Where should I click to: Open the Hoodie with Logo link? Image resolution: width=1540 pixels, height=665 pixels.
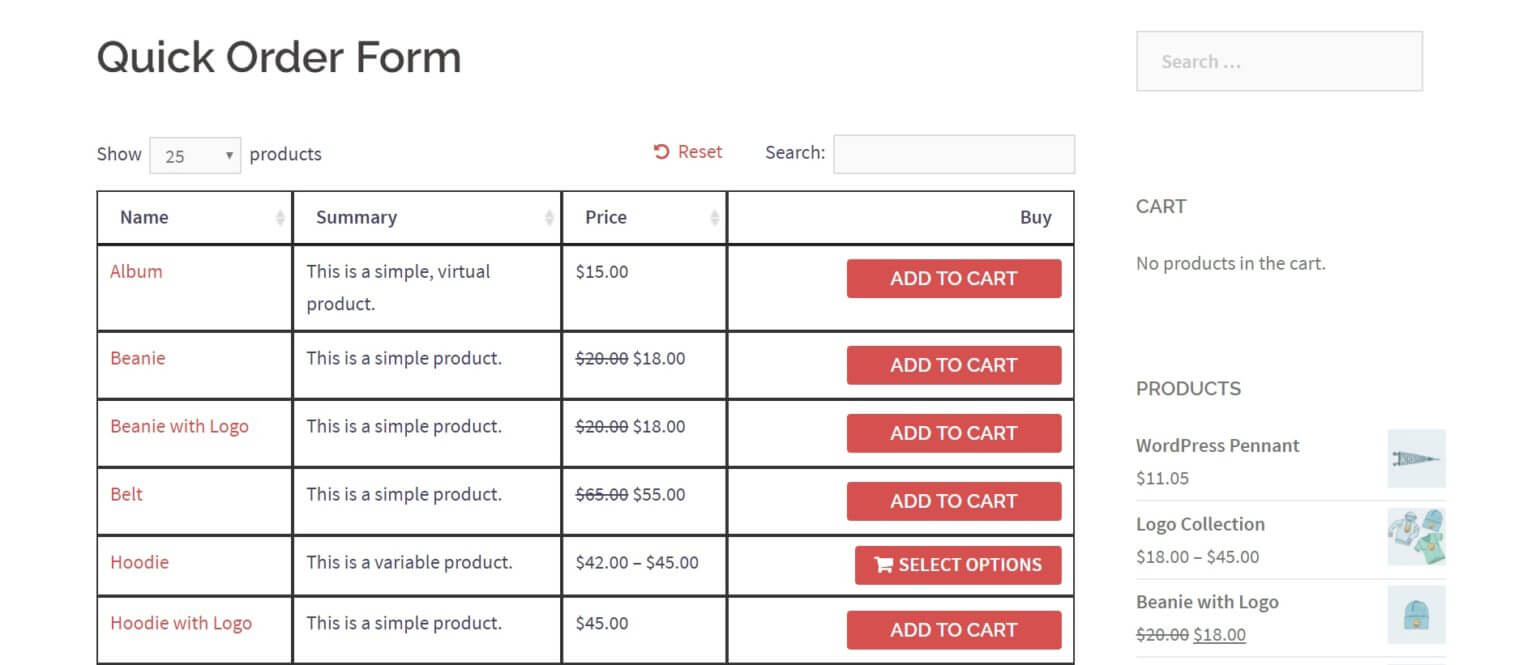click(181, 623)
